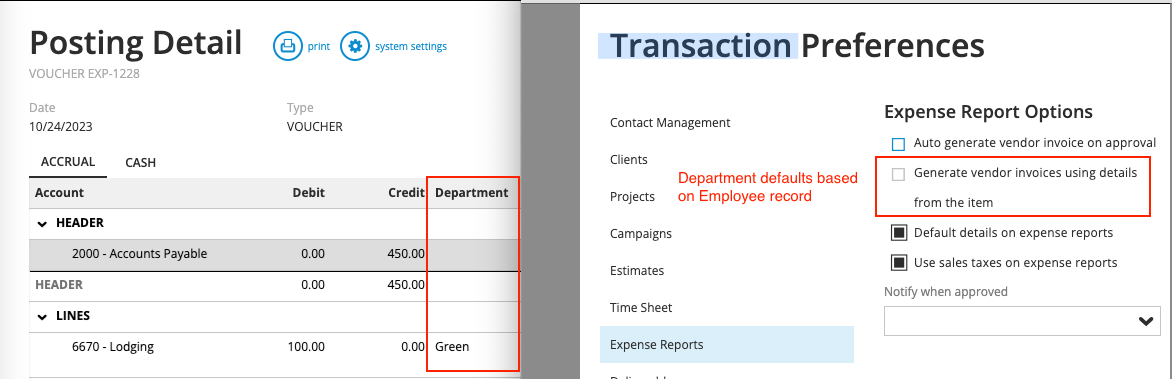Image resolution: width=1172 pixels, height=379 pixels.
Task: Open Campaigns preferences section
Action: pyautogui.click(x=641, y=233)
